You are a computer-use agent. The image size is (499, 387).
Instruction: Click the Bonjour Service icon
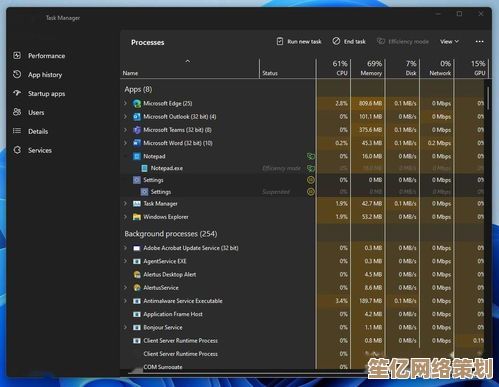137,328
